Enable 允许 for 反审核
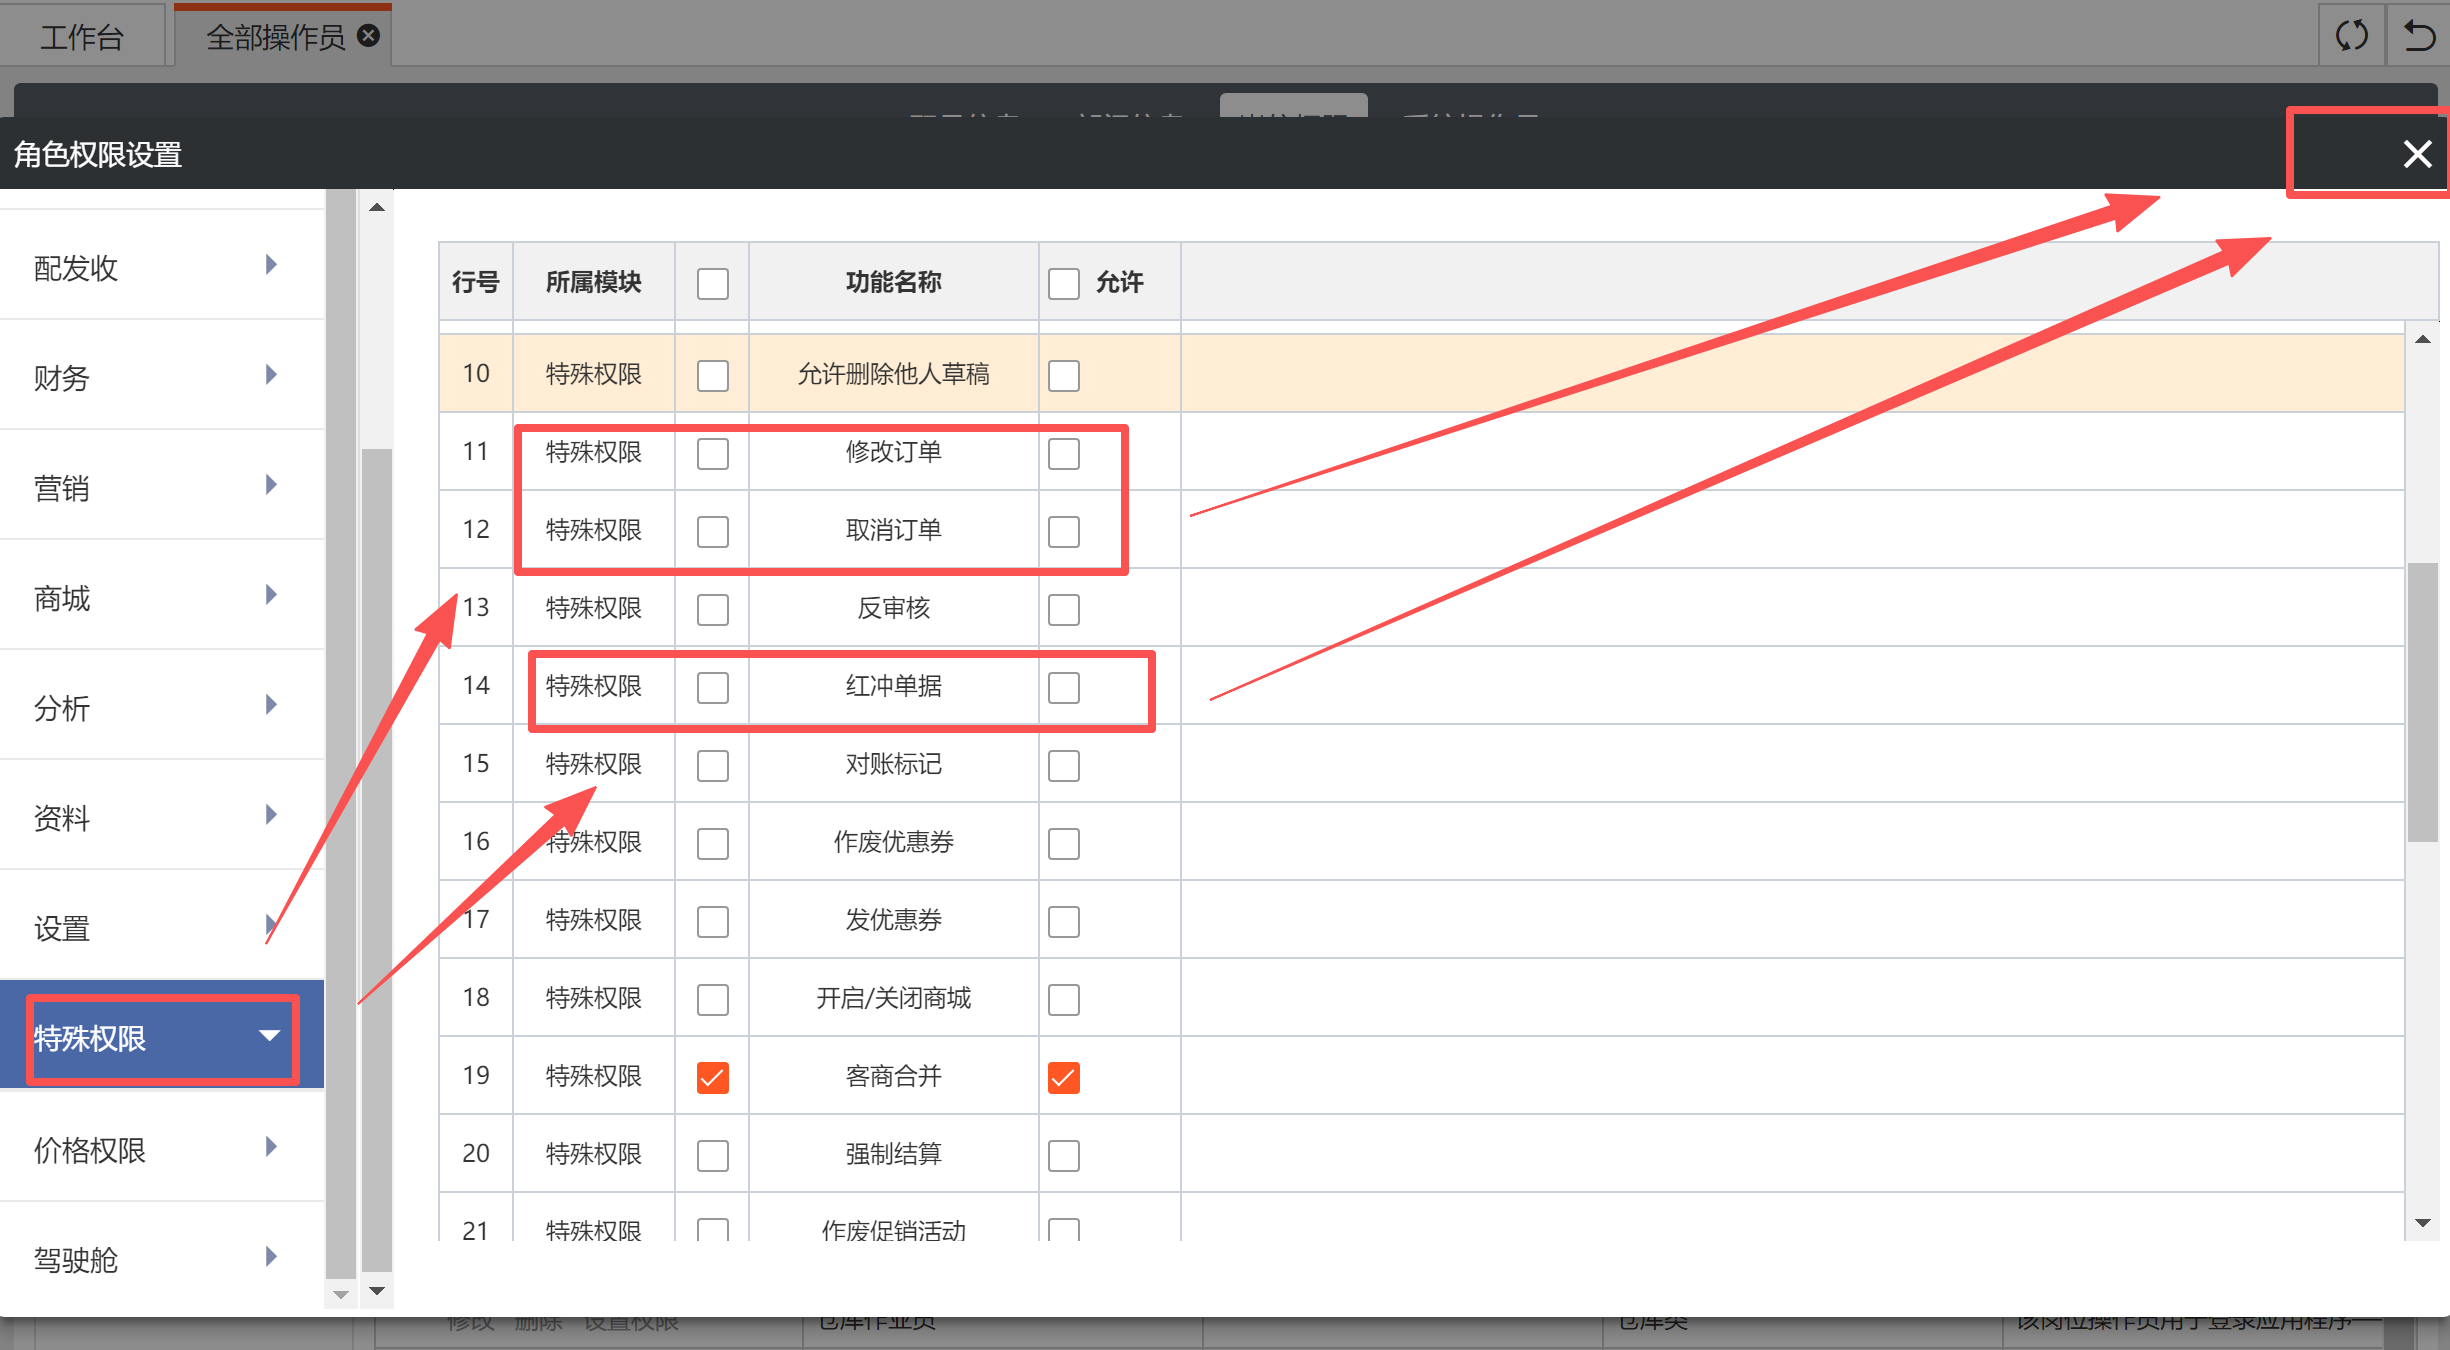Viewport: 2450px width, 1350px height. tap(1064, 609)
